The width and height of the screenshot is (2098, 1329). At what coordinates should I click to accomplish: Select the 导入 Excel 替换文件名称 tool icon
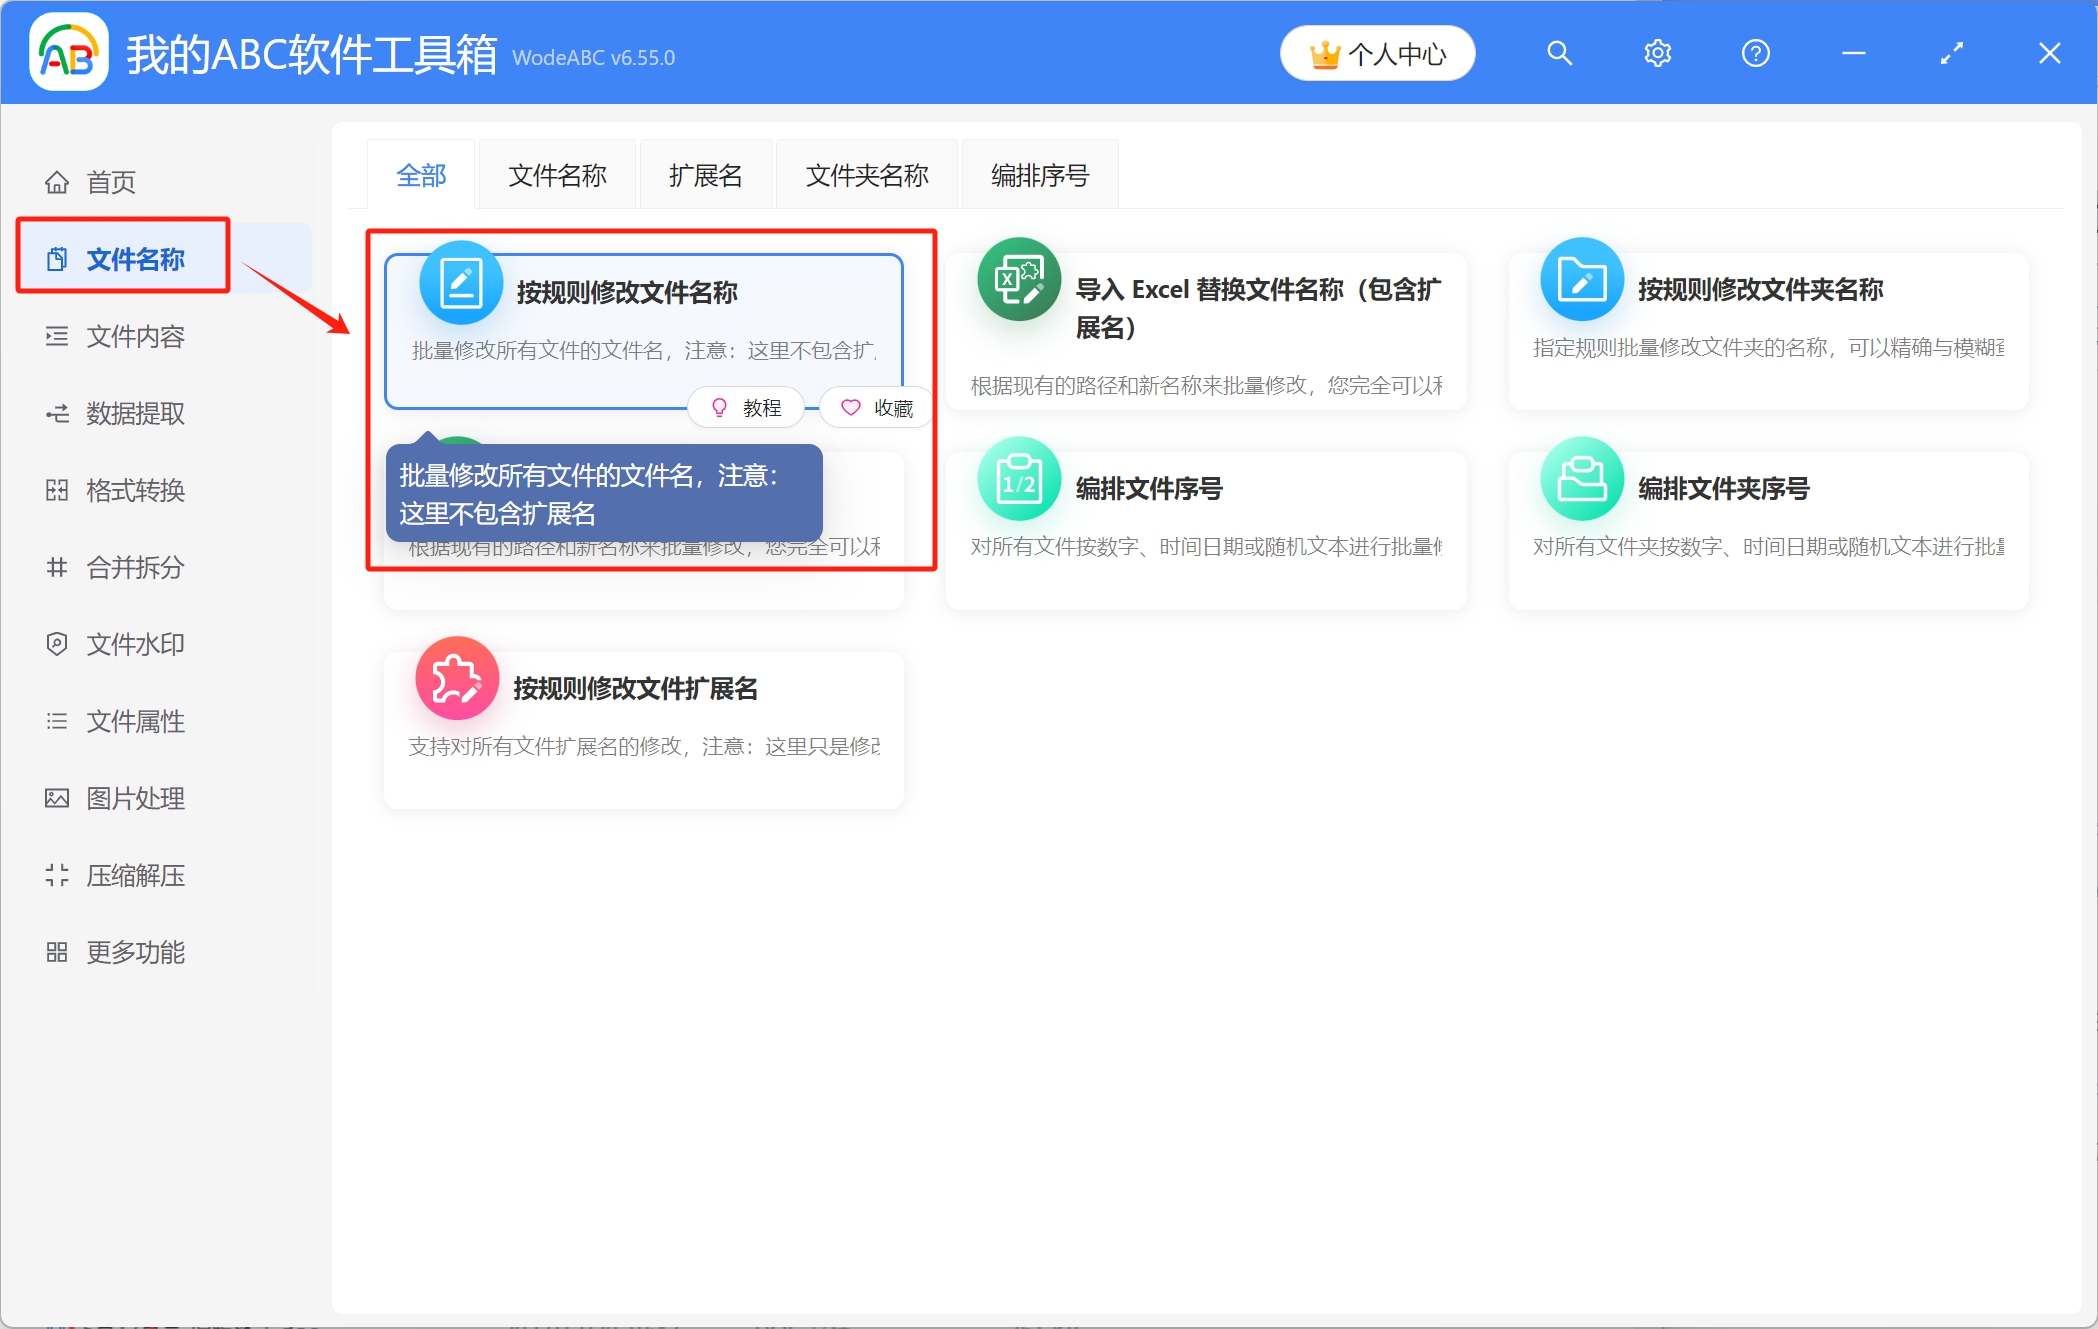pos(1018,281)
